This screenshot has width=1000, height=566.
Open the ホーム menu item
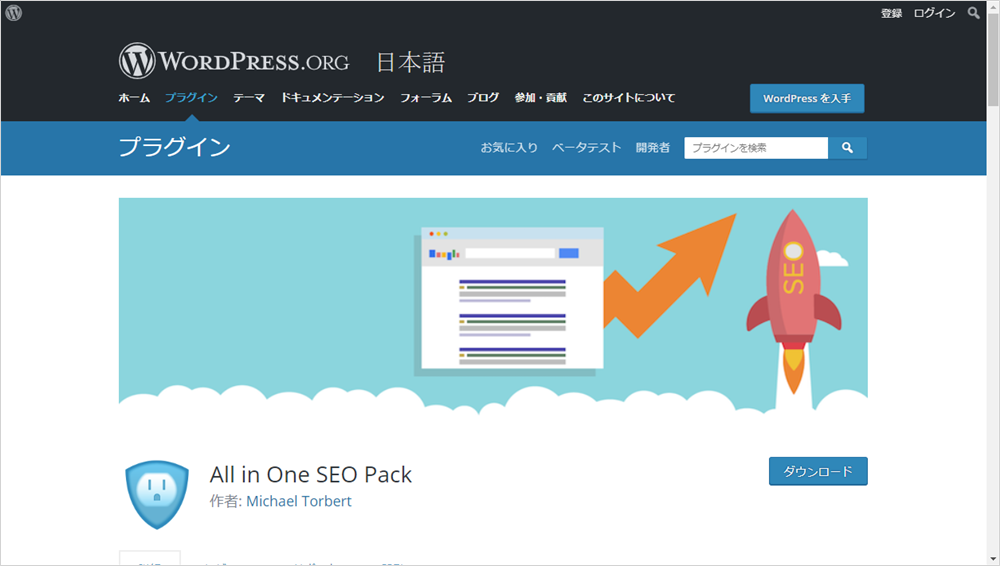[x=134, y=98]
